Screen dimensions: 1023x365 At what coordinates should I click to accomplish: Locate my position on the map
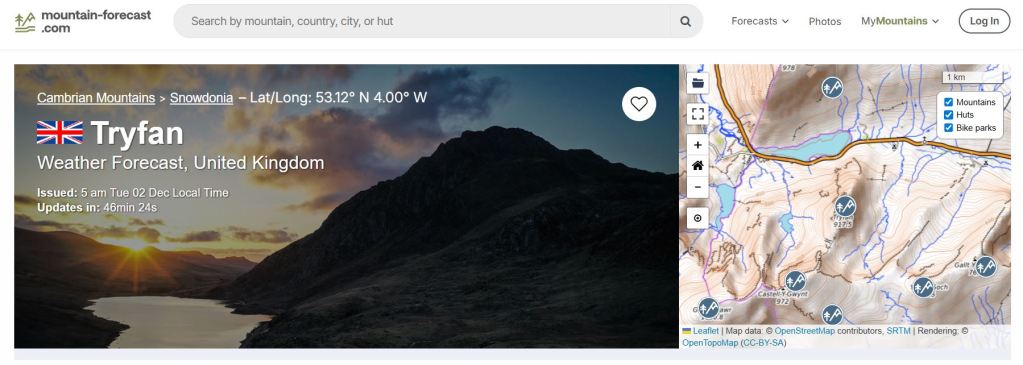tap(697, 218)
